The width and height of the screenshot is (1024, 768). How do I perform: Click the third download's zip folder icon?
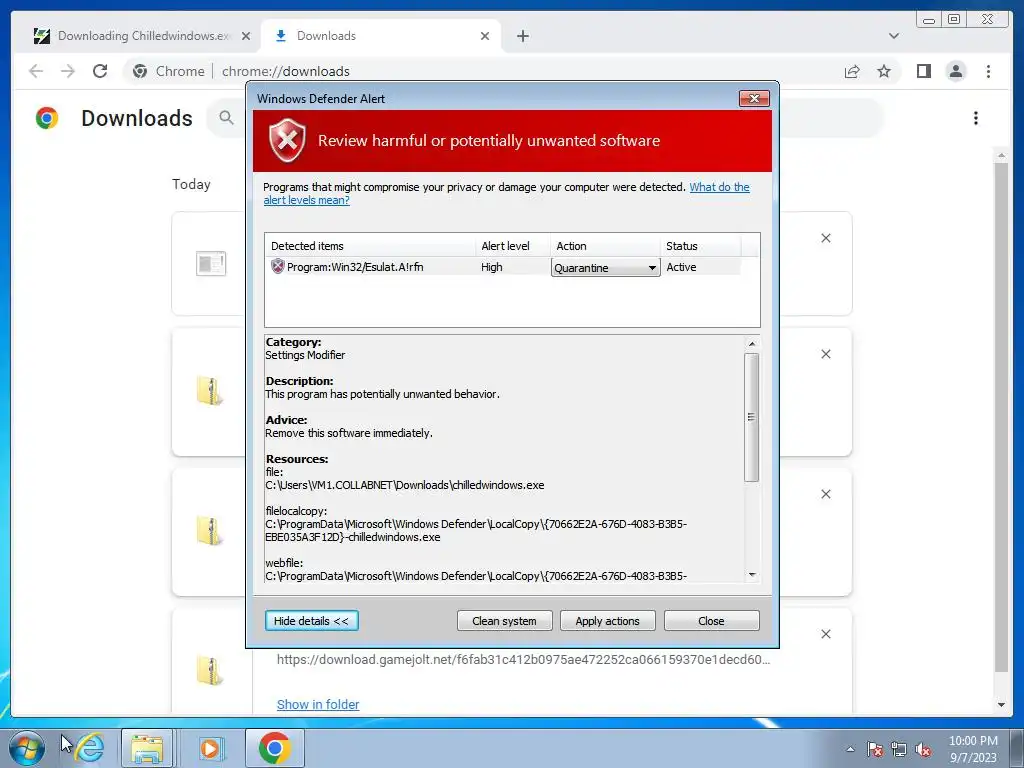point(210,530)
